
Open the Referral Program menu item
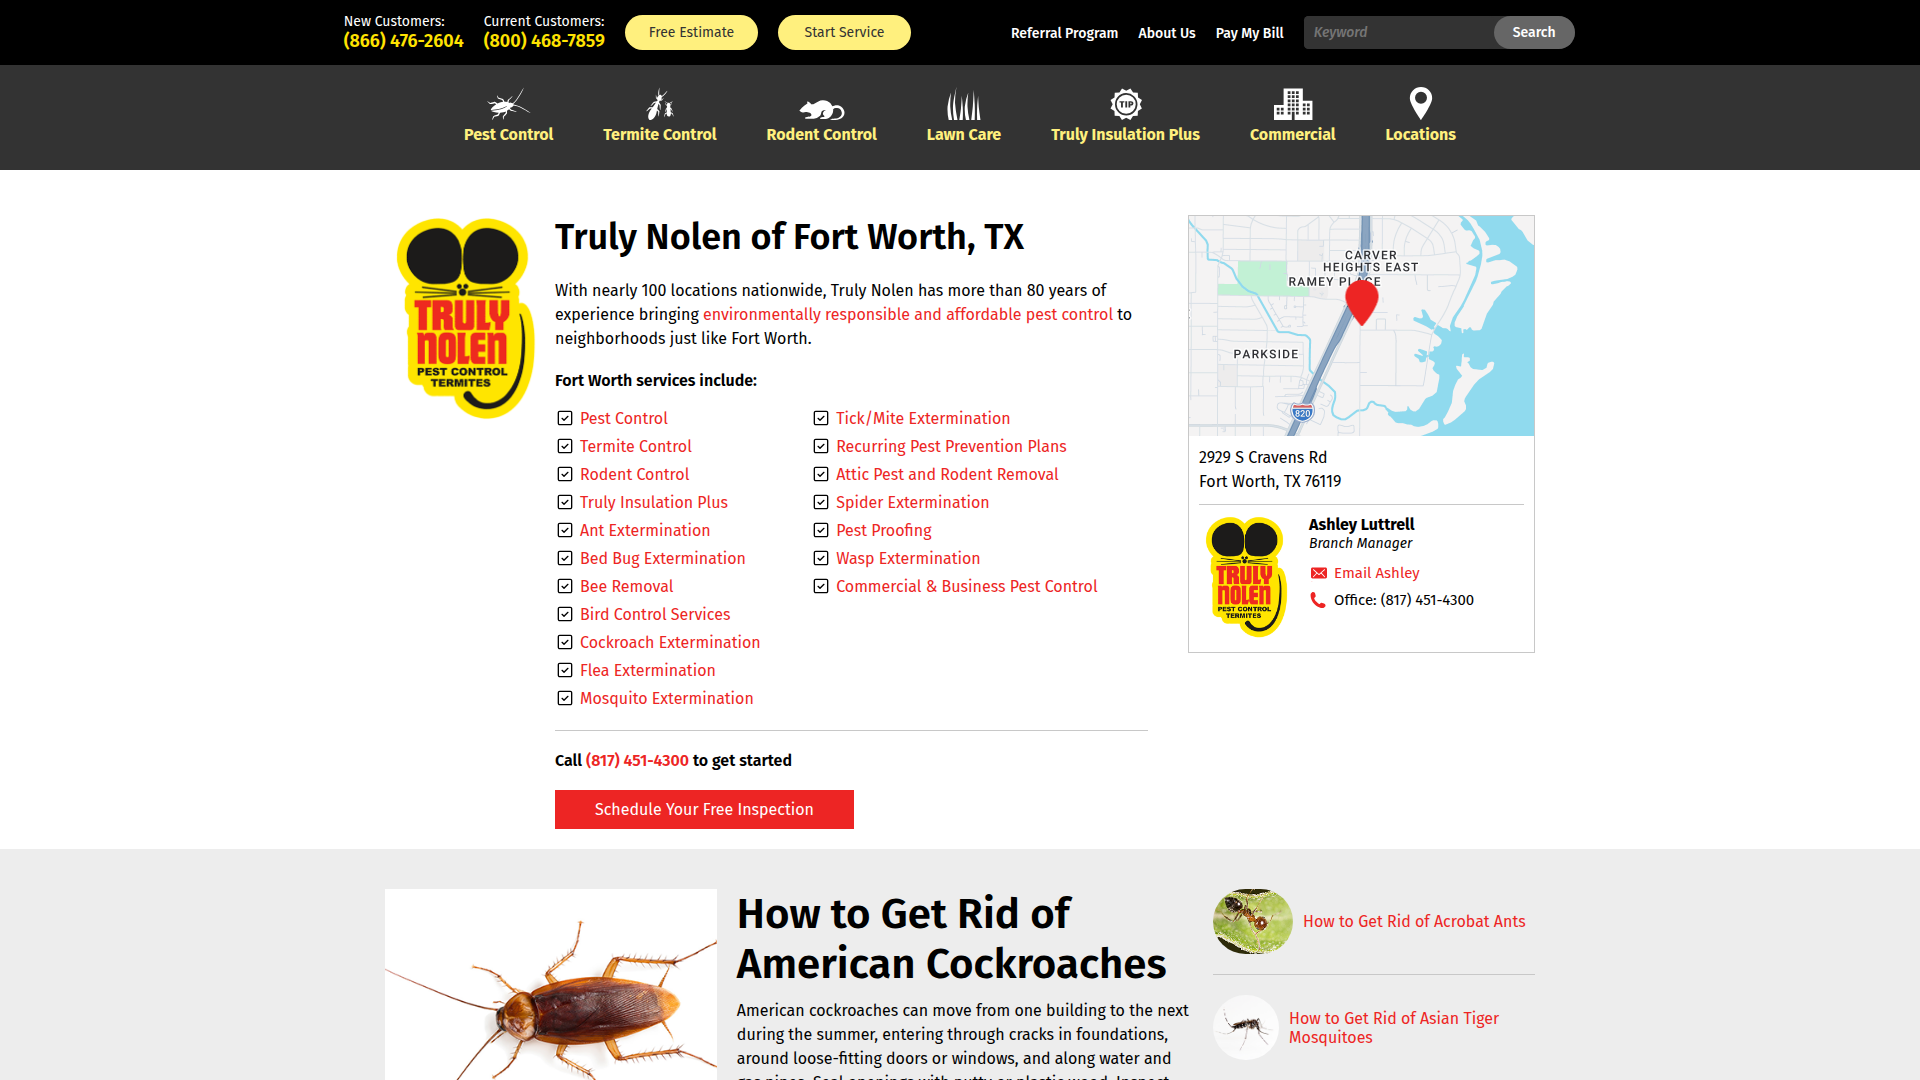point(1064,33)
